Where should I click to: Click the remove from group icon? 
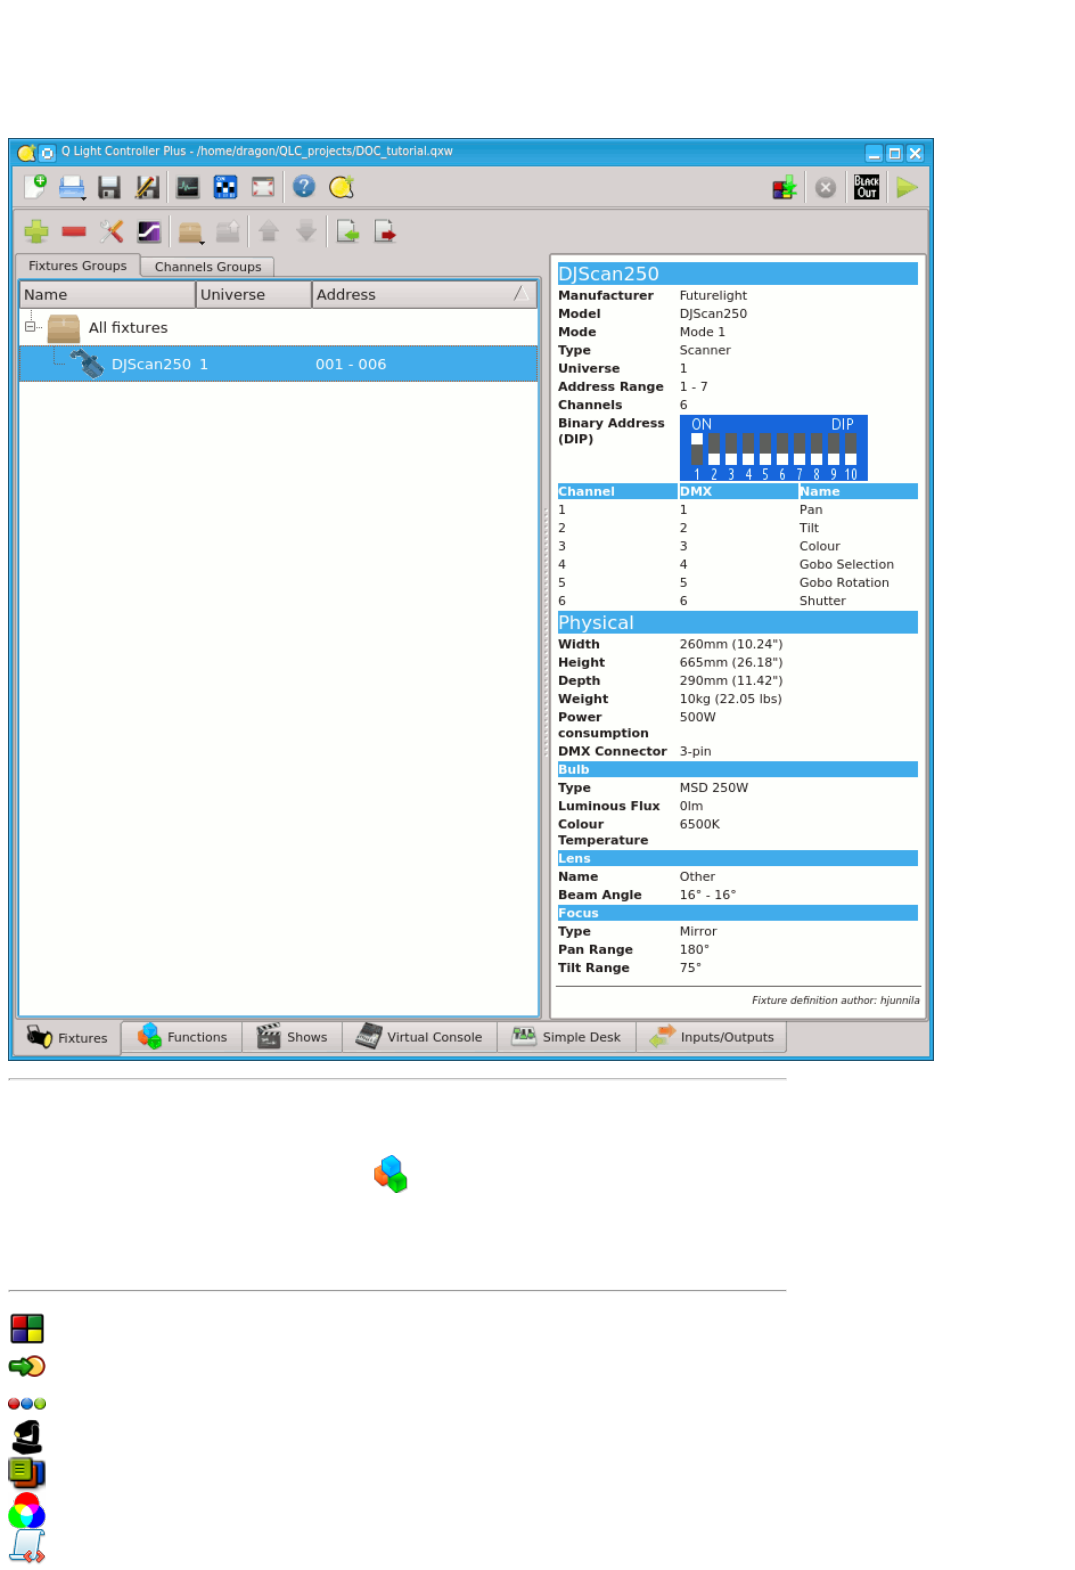pyautogui.click(x=228, y=232)
